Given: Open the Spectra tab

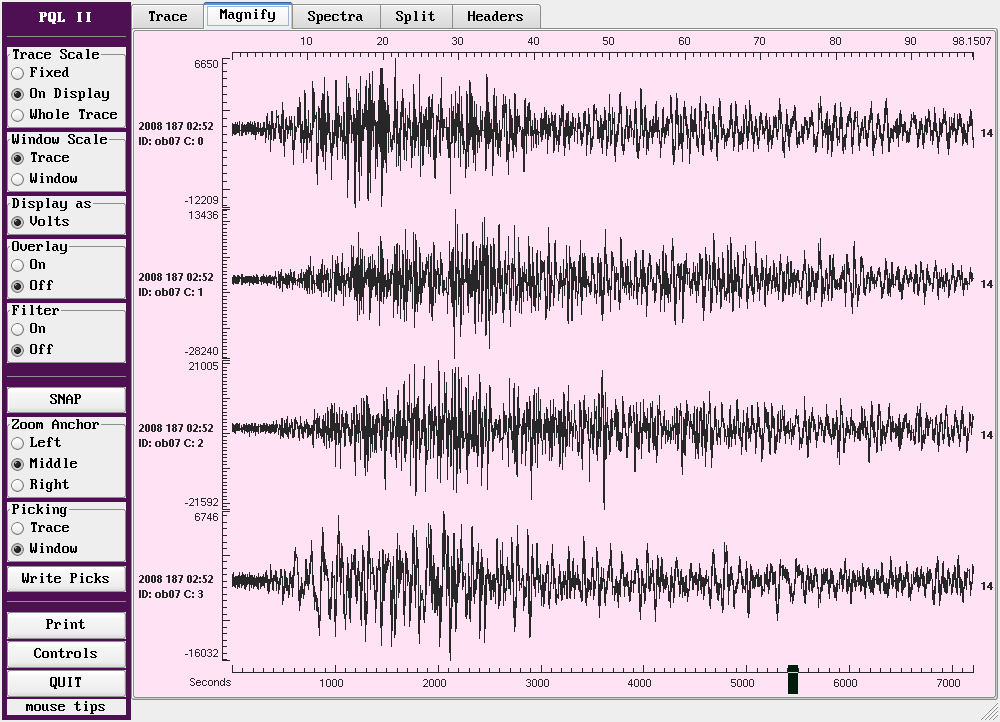Looking at the screenshot, I should 335,16.
